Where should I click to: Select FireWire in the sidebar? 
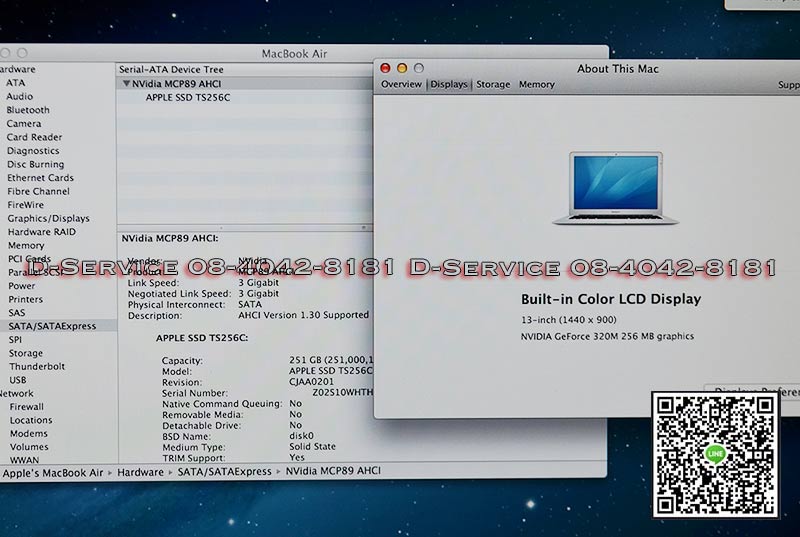click(26, 205)
